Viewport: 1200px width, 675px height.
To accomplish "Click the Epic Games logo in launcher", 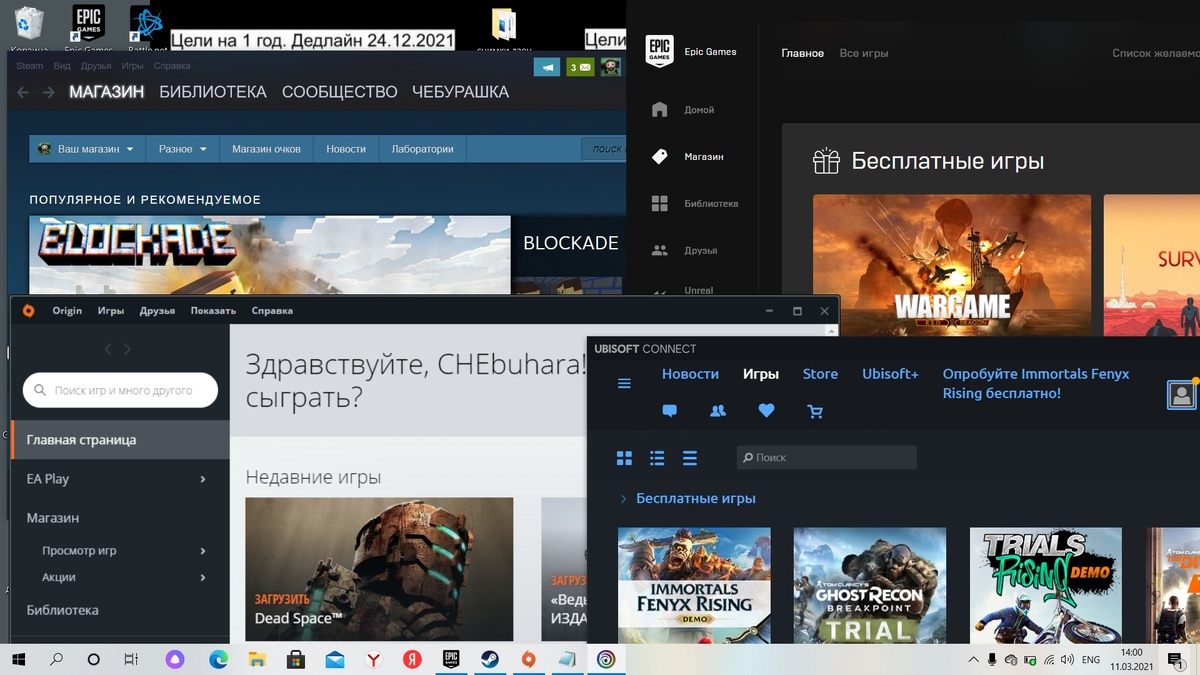I will coord(659,52).
